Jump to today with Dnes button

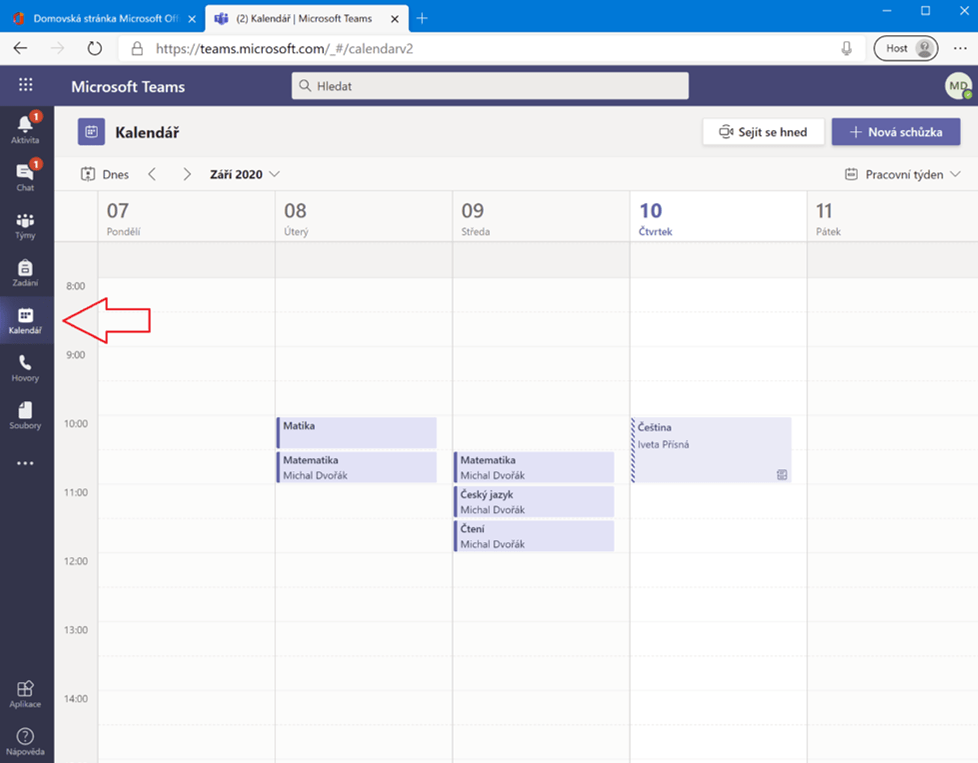click(105, 174)
